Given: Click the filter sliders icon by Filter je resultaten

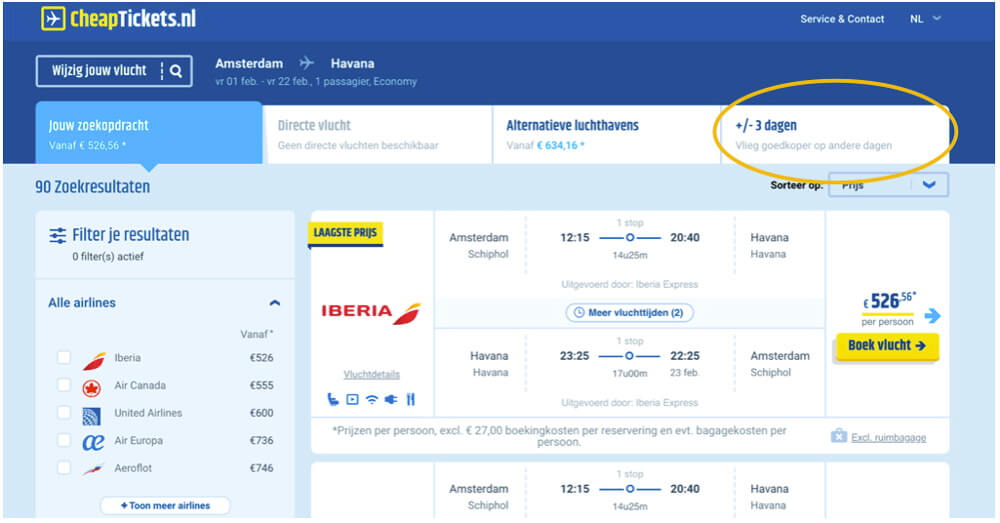Looking at the screenshot, I should click(57, 235).
